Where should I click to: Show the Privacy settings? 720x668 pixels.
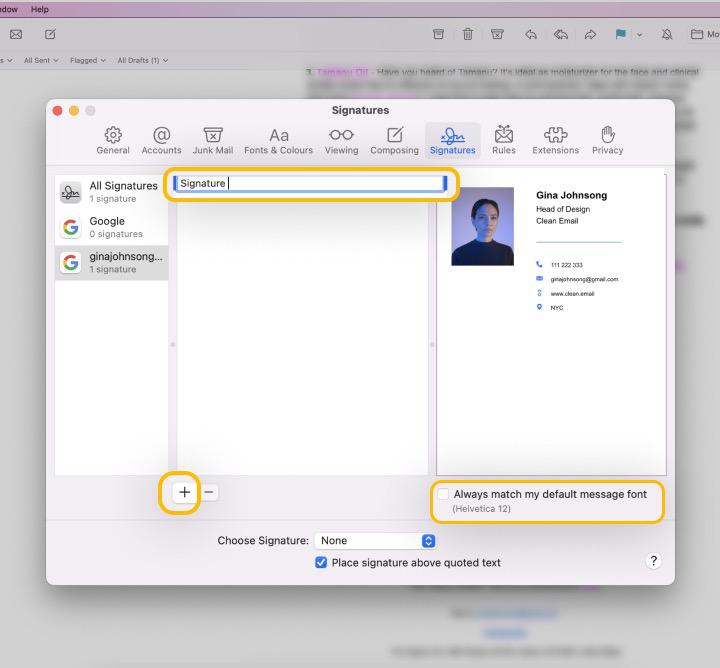(x=607, y=140)
